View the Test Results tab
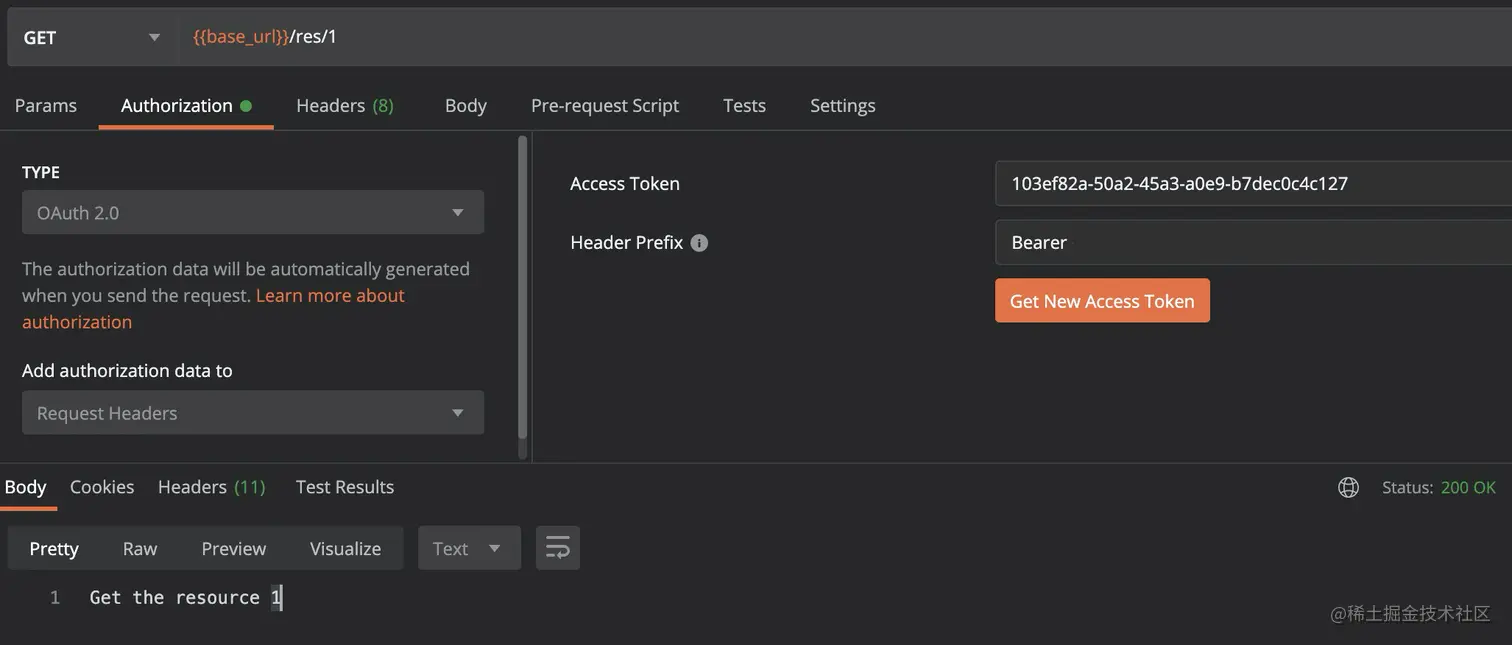Viewport: 1512px width, 645px height. click(345, 487)
